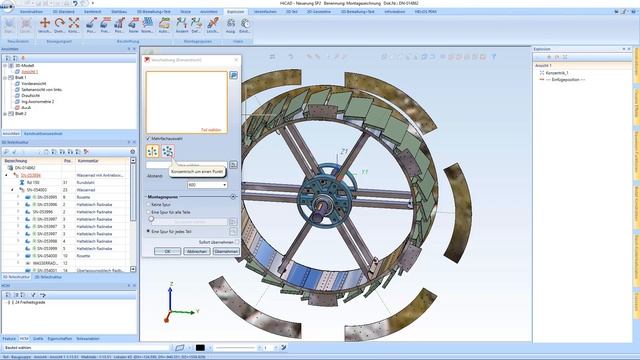Viewport: 640px width, 360px height.
Task: Expand the SN-053995 Rosette row
Action: click(18, 197)
